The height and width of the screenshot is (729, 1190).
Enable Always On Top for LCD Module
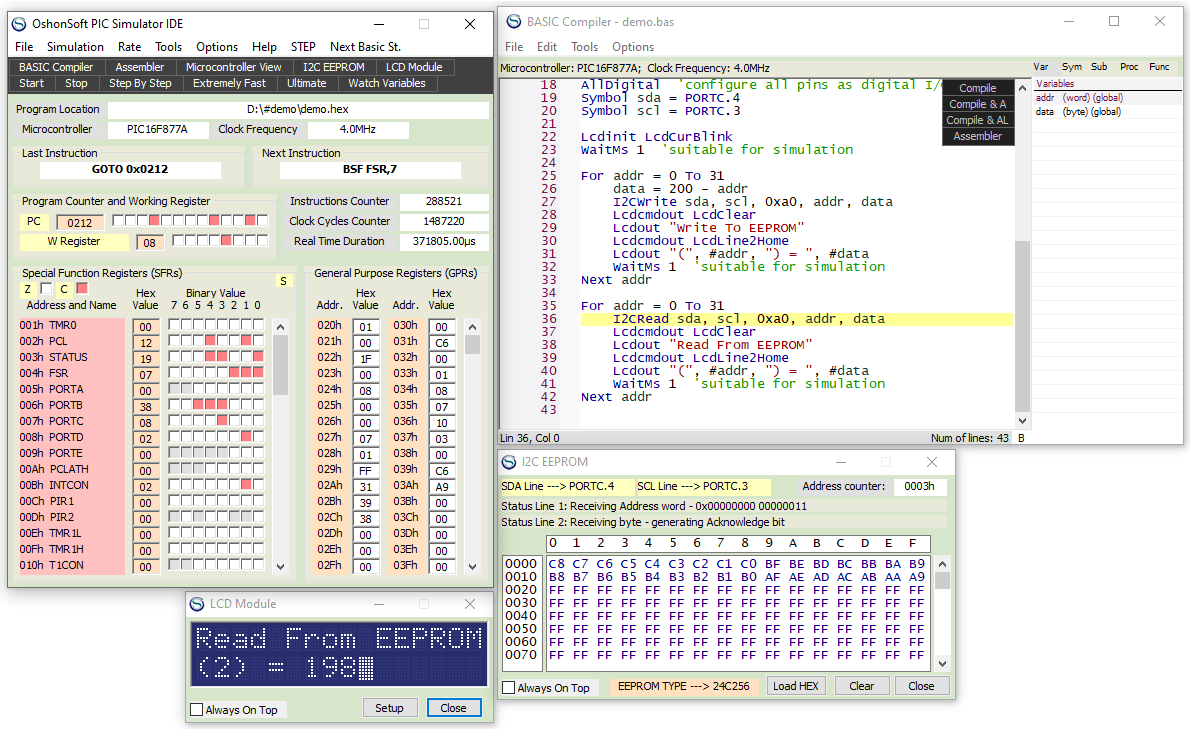point(196,710)
